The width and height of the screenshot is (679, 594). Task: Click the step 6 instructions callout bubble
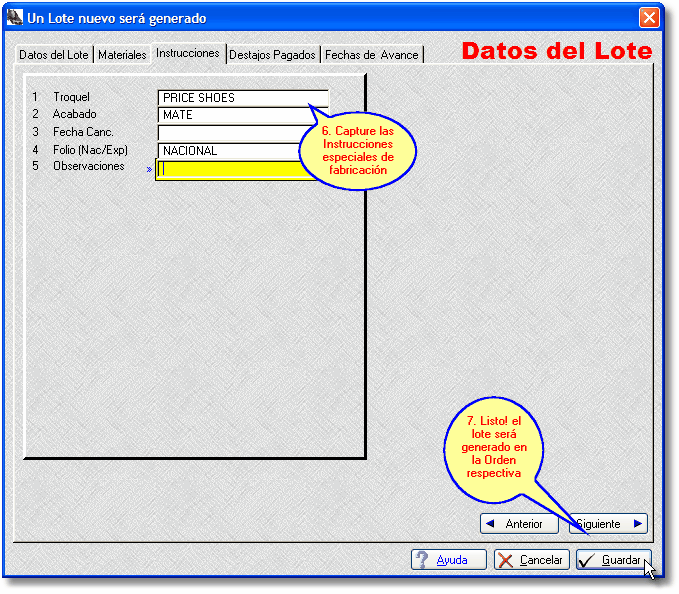click(x=360, y=150)
